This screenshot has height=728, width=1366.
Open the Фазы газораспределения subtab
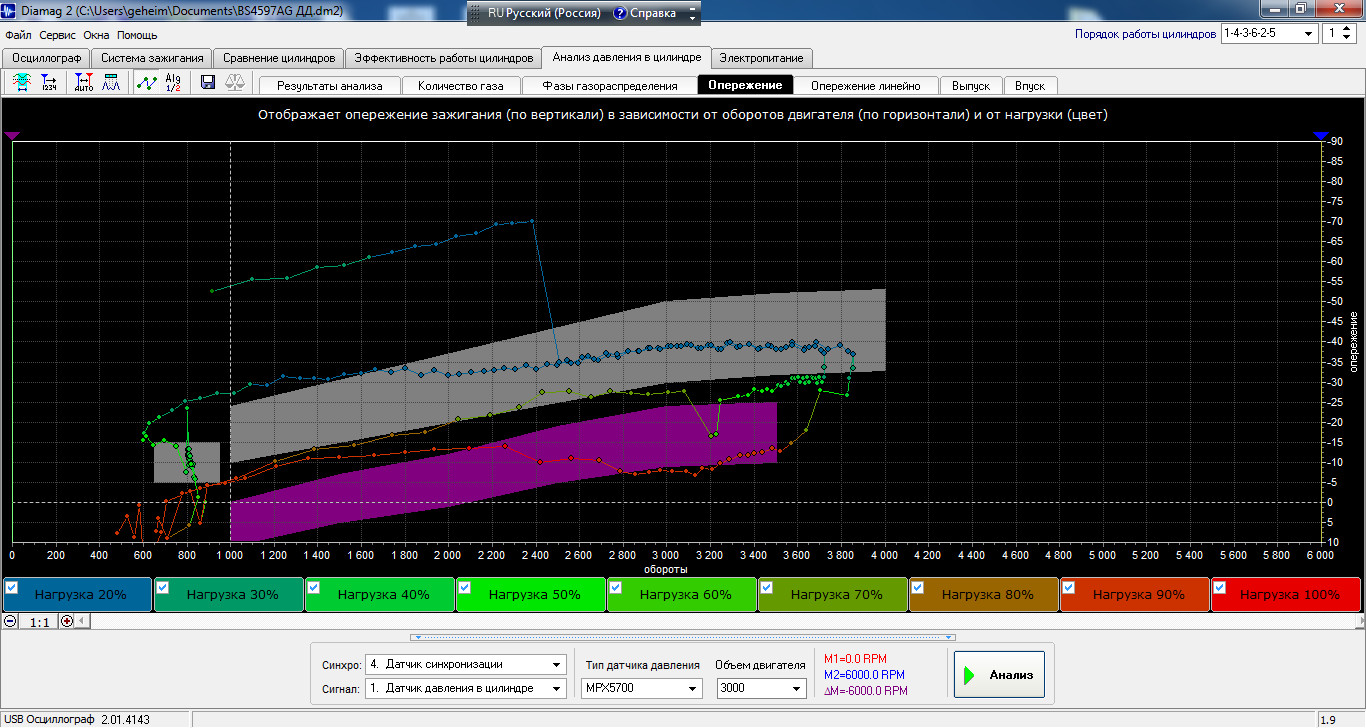coord(609,86)
